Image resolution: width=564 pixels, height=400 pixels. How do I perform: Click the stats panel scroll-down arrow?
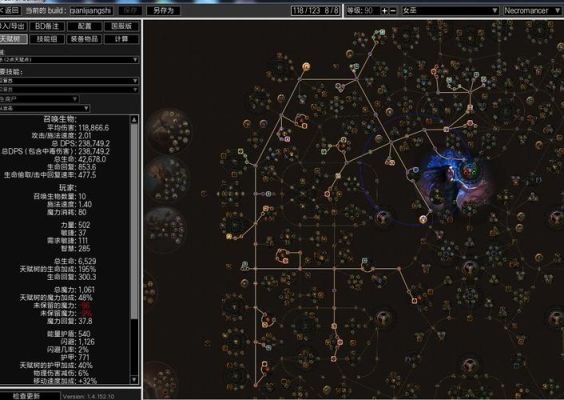134,379
